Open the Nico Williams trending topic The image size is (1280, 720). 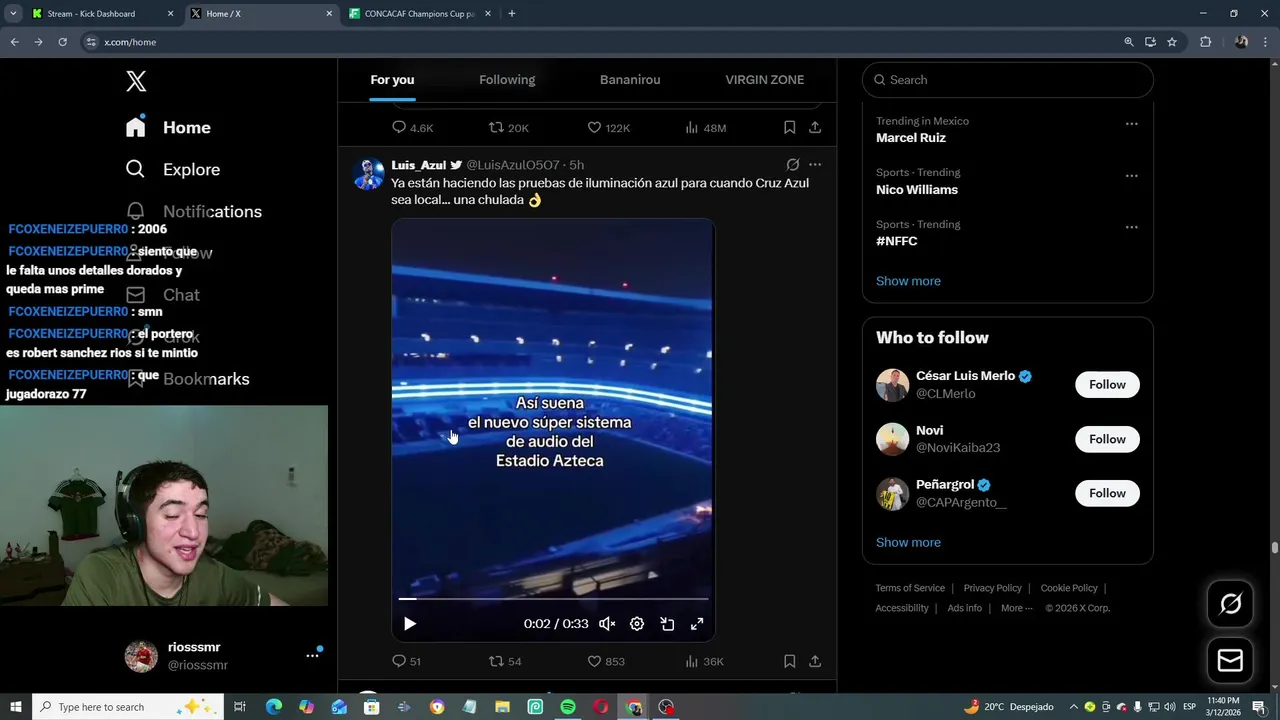(x=917, y=189)
